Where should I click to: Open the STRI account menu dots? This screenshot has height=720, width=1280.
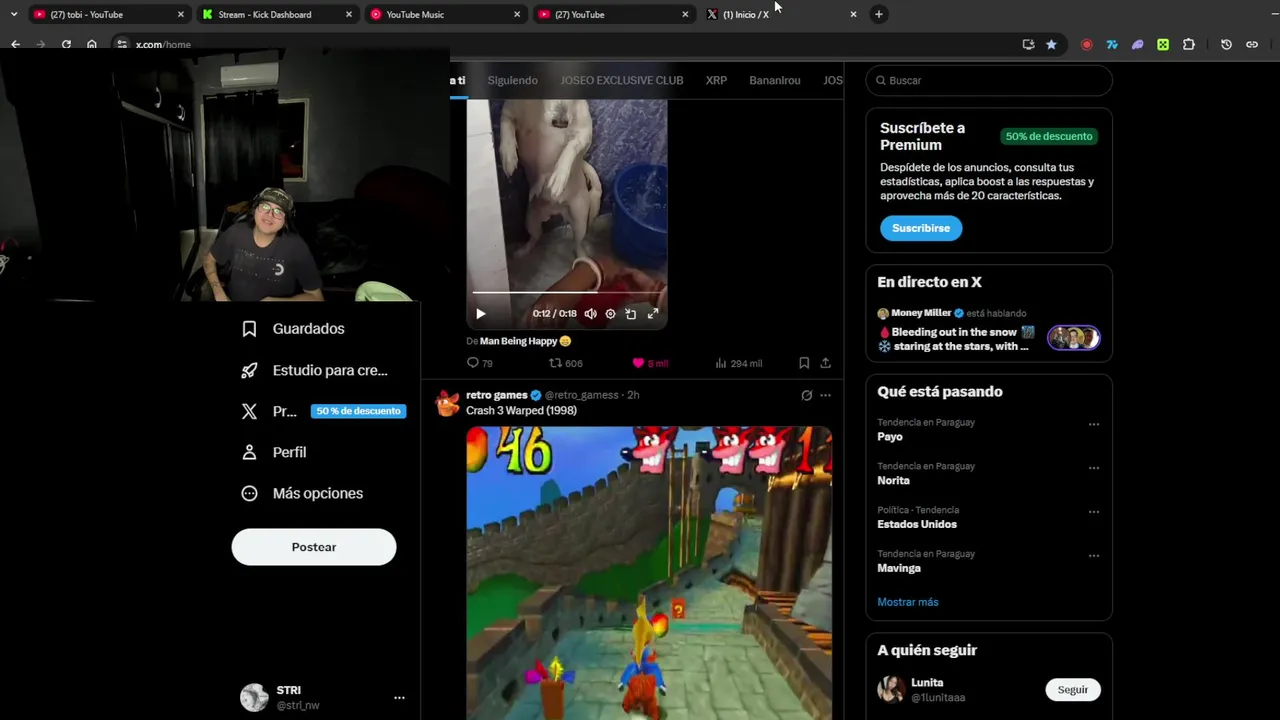399,698
